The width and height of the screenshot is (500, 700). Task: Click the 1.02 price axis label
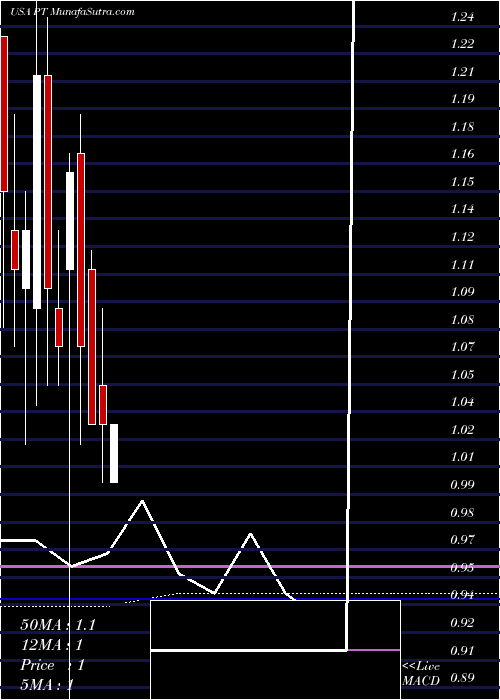click(462, 430)
